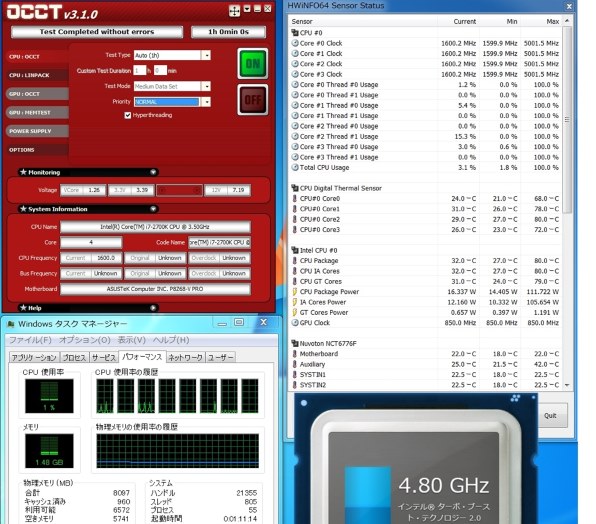Click the Quit button in HWiNFO64

tap(550, 416)
